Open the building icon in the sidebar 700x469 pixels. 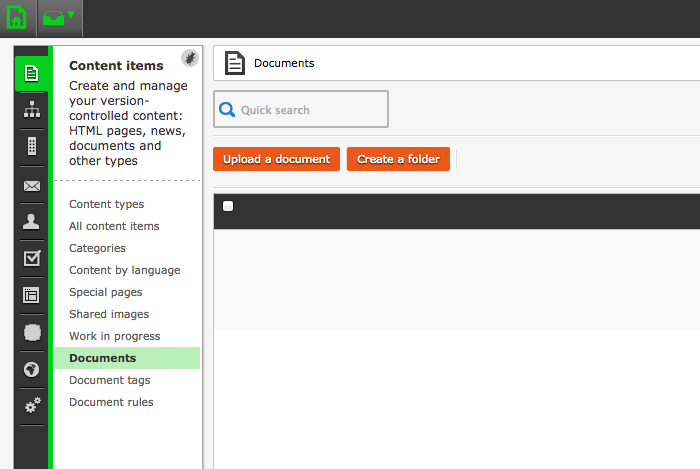point(32,146)
